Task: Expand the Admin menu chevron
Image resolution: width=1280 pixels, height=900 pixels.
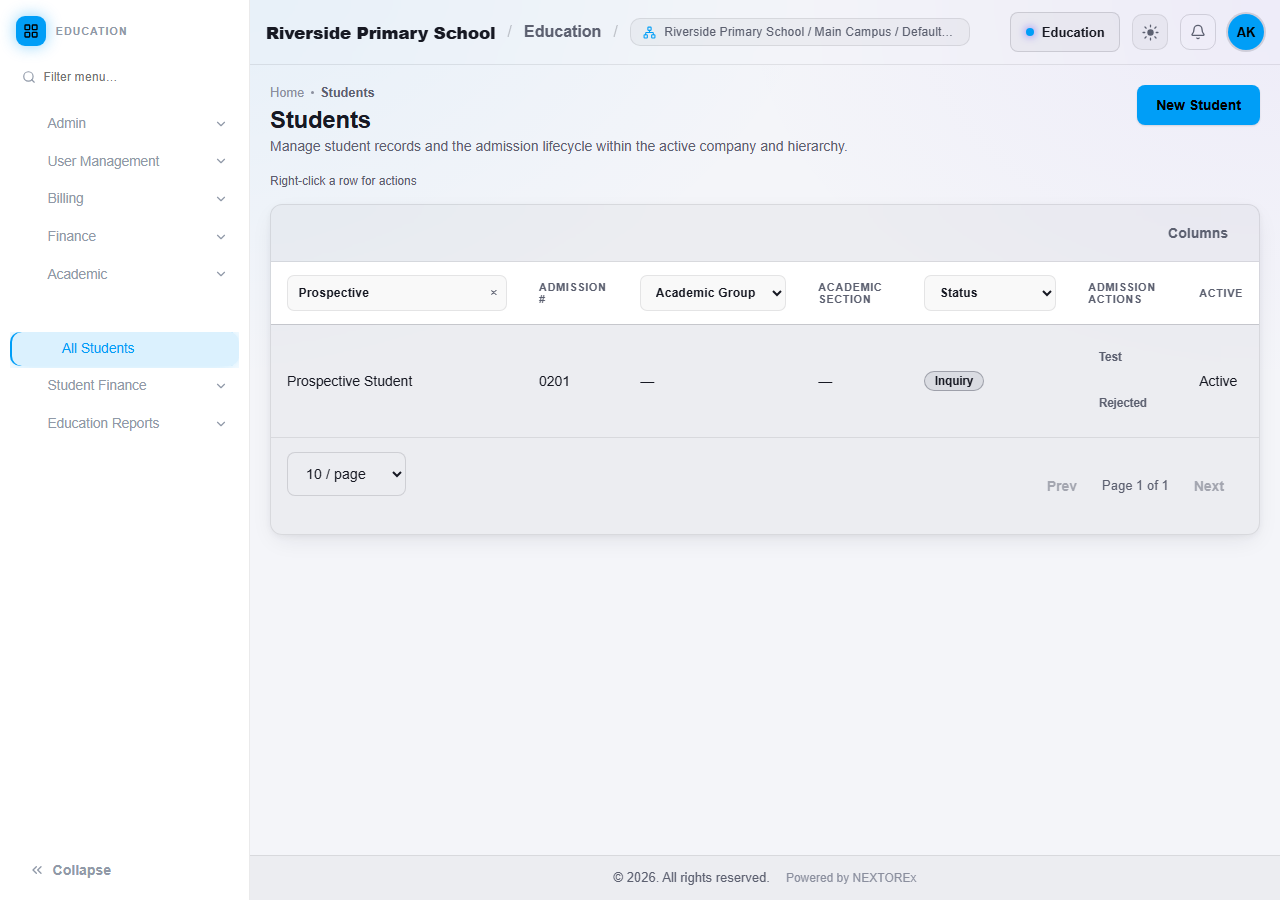Action: [x=221, y=124]
